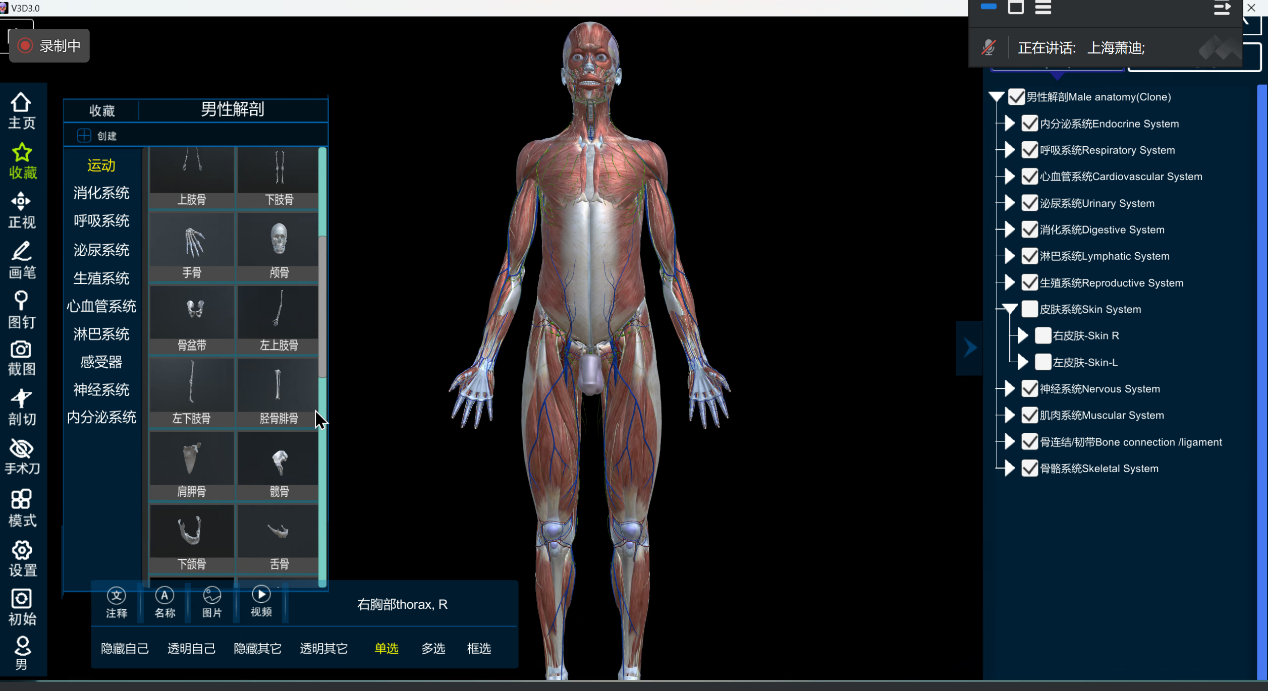Uncheck 骨骼系统 Skeletal System checkbox
1268x691 pixels.
[x=1030, y=469]
